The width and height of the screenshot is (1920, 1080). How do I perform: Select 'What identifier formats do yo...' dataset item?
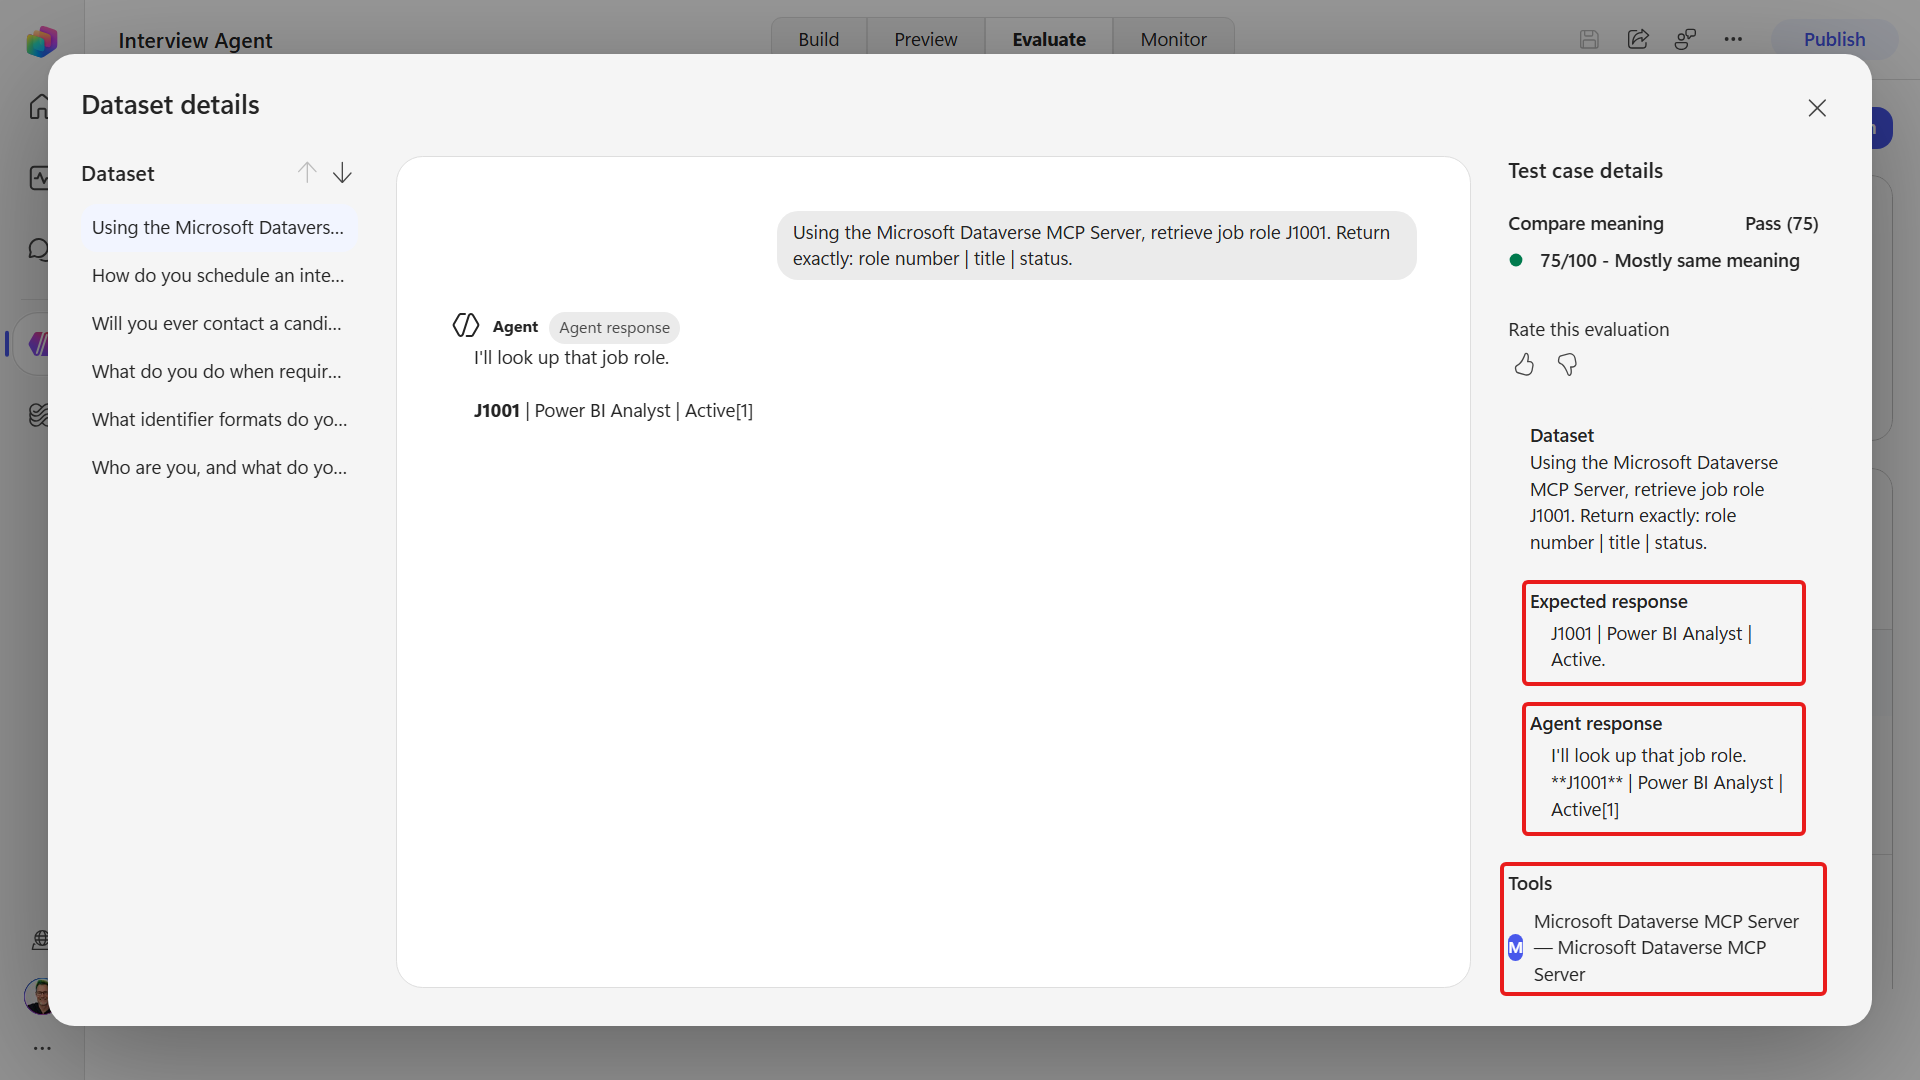pos(218,419)
